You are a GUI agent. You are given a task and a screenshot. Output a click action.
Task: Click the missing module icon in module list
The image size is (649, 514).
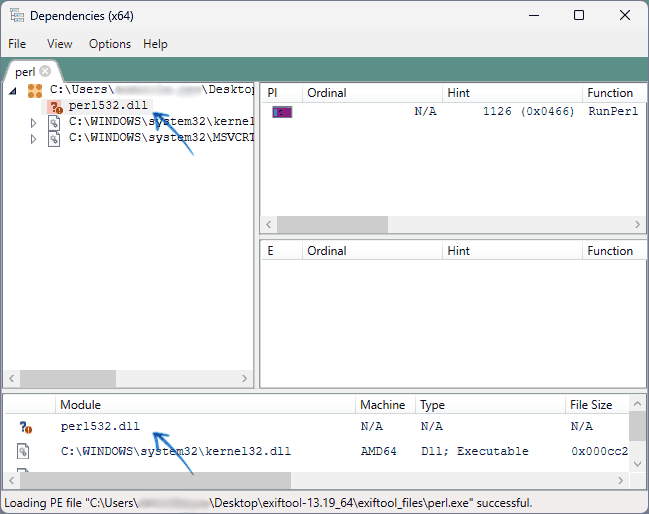[25, 427]
